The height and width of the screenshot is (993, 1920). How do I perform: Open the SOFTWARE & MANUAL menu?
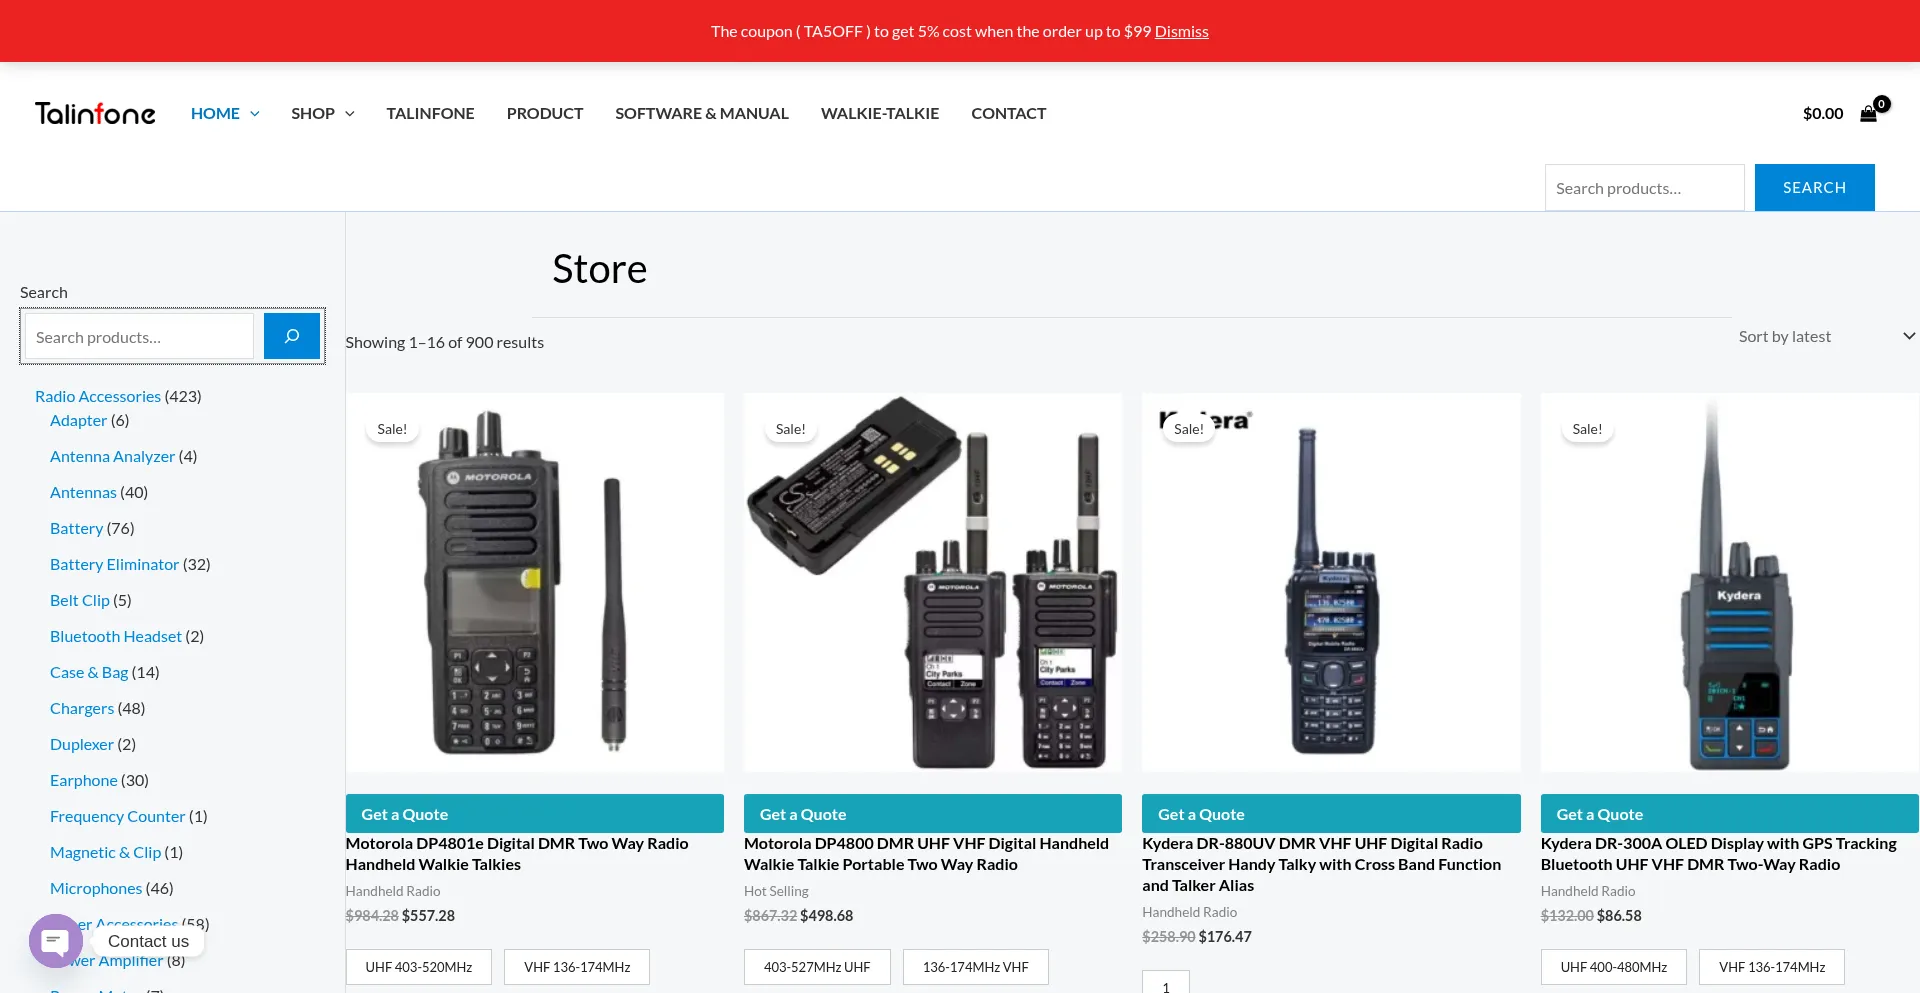701,114
